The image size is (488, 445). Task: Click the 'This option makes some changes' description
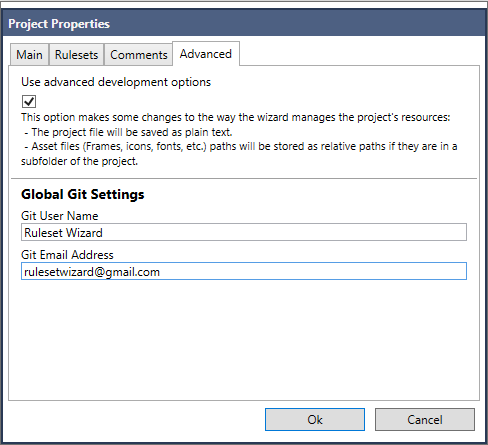[236, 117]
